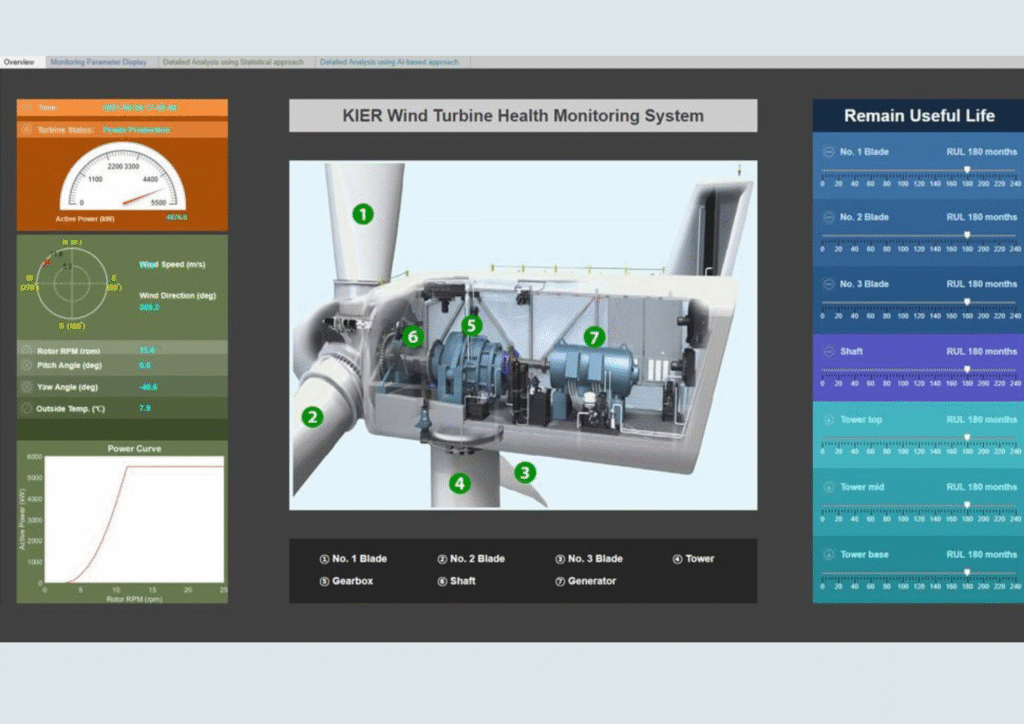Click the icon next to Turbine Status
This screenshot has height=724, width=1024.
tap(27, 129)
